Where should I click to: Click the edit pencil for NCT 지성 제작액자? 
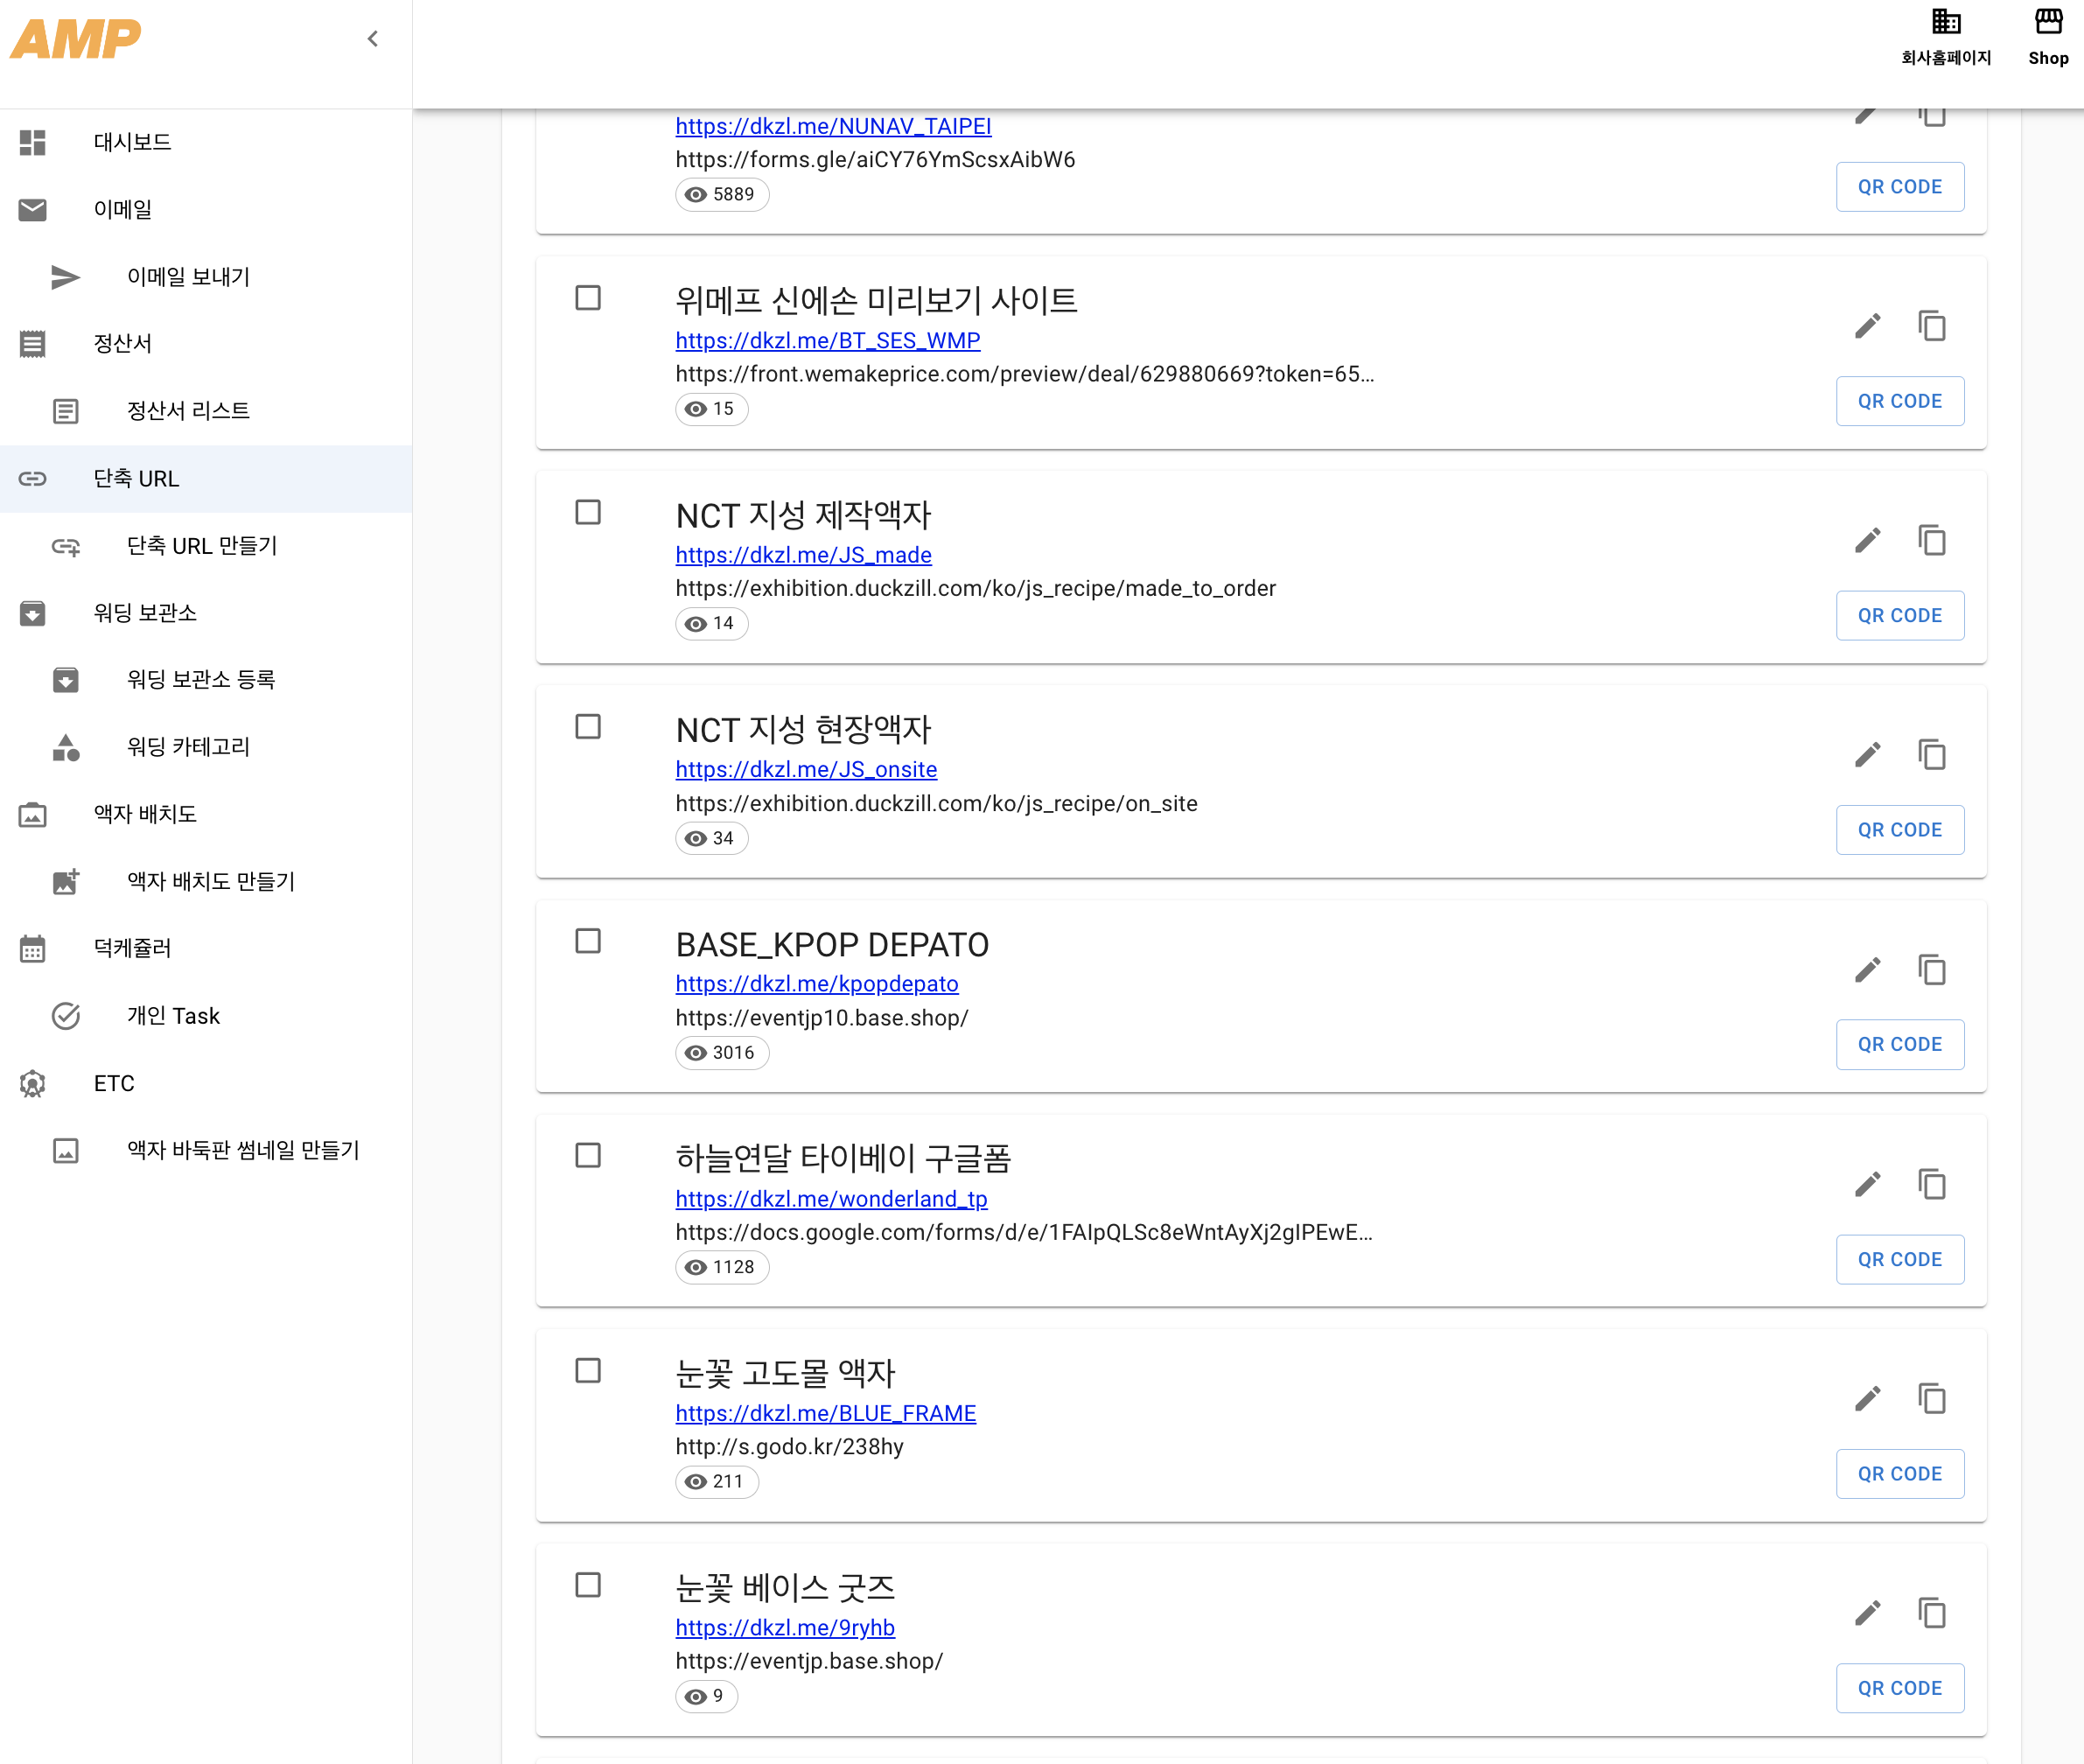point(1867,541)
